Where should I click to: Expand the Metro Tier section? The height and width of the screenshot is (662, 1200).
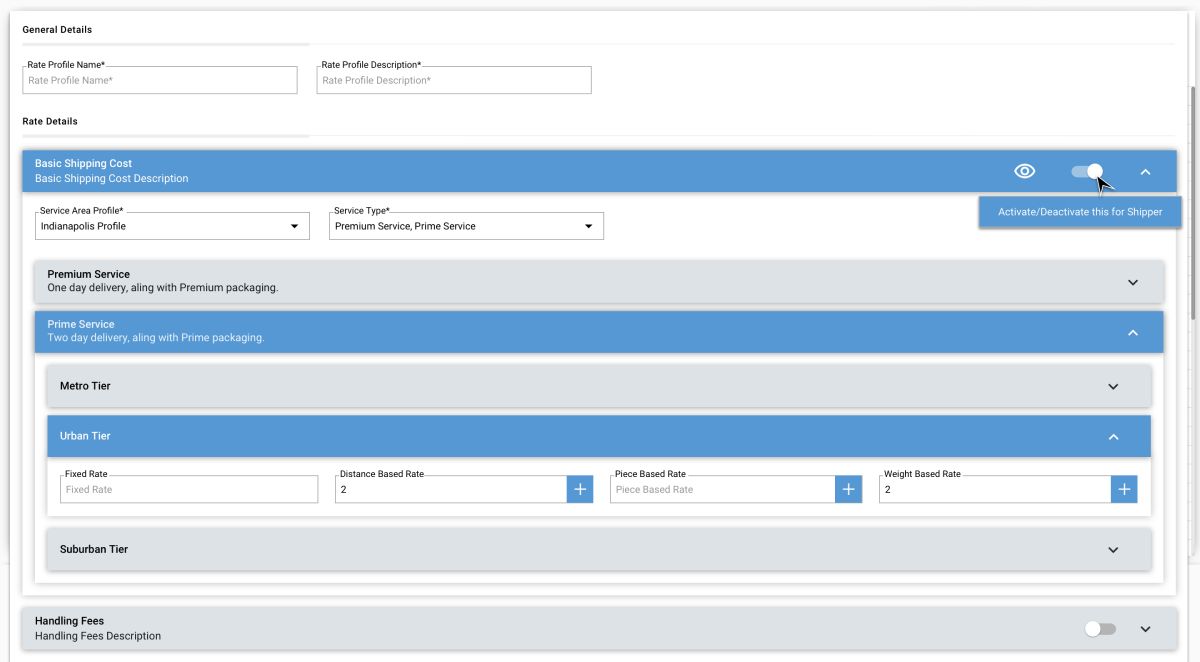(1113, 386)
